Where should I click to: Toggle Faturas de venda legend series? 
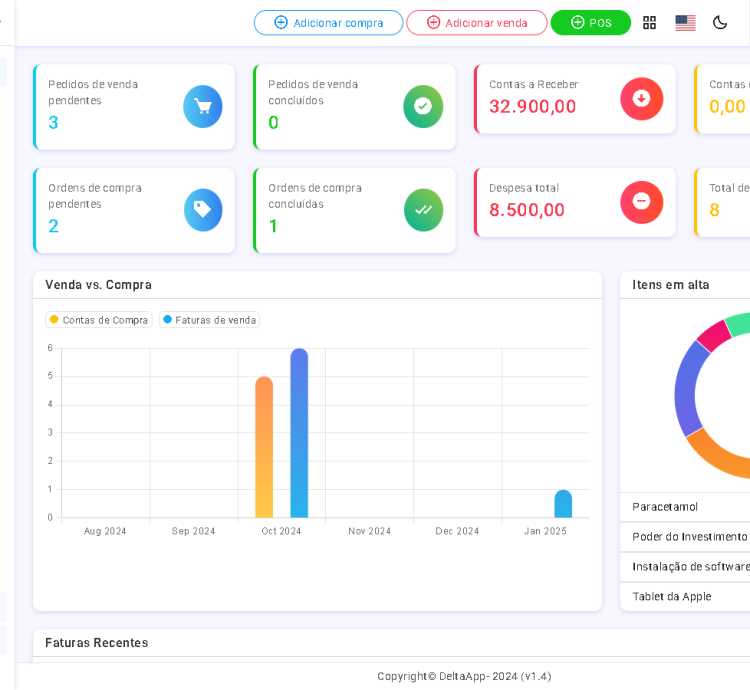(x=209, y=320)
